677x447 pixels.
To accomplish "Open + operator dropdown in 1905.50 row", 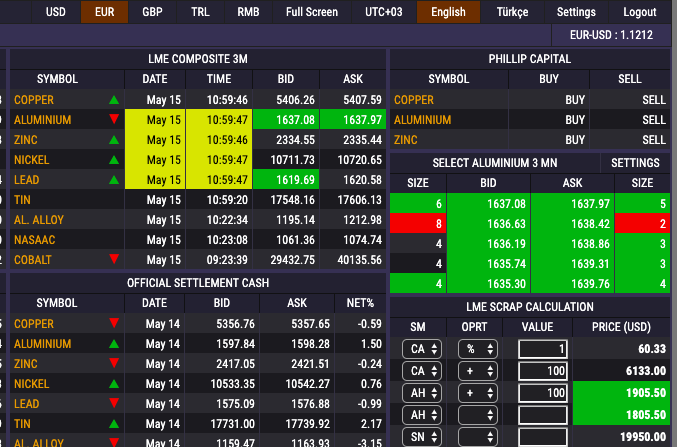I will coord(478,393).
